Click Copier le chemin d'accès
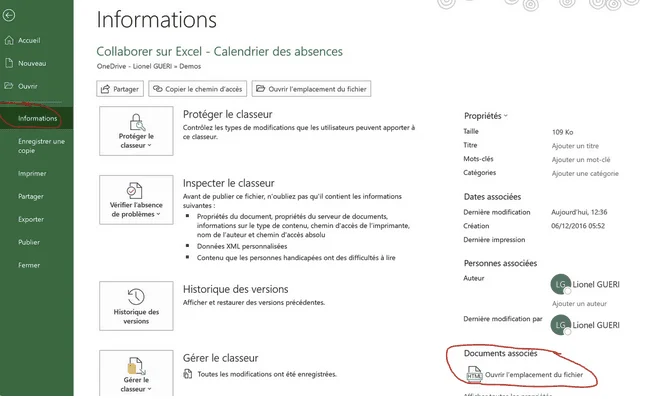 click(x=198, y=89)
